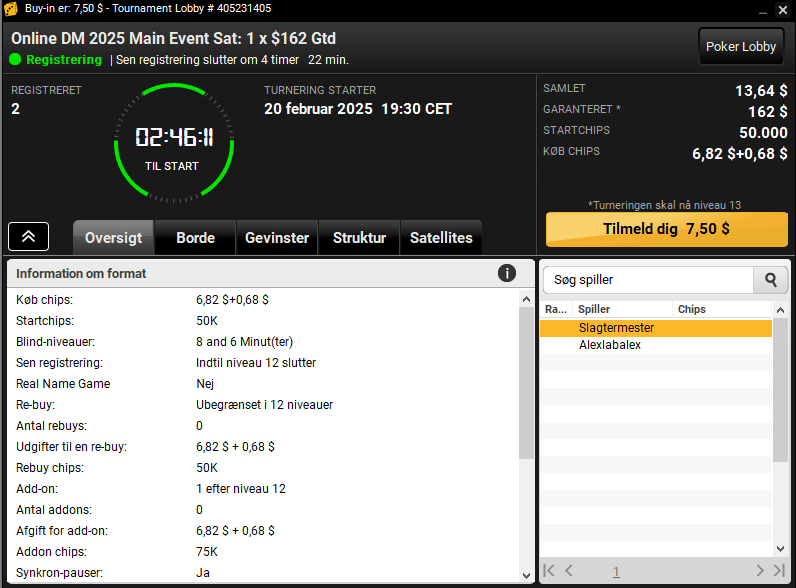Screen dimensions: 796x588
Task: Show the Struktur tab
Action: tap(359, 238)
